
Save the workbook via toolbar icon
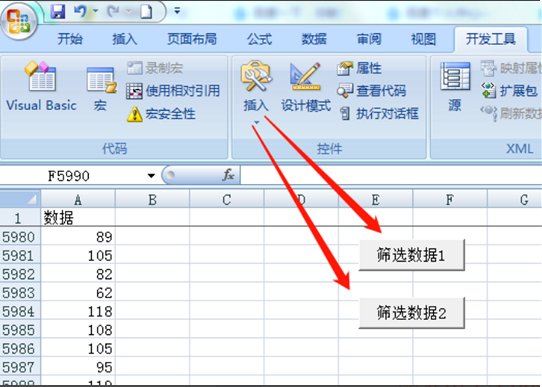[x=58, y=11]
